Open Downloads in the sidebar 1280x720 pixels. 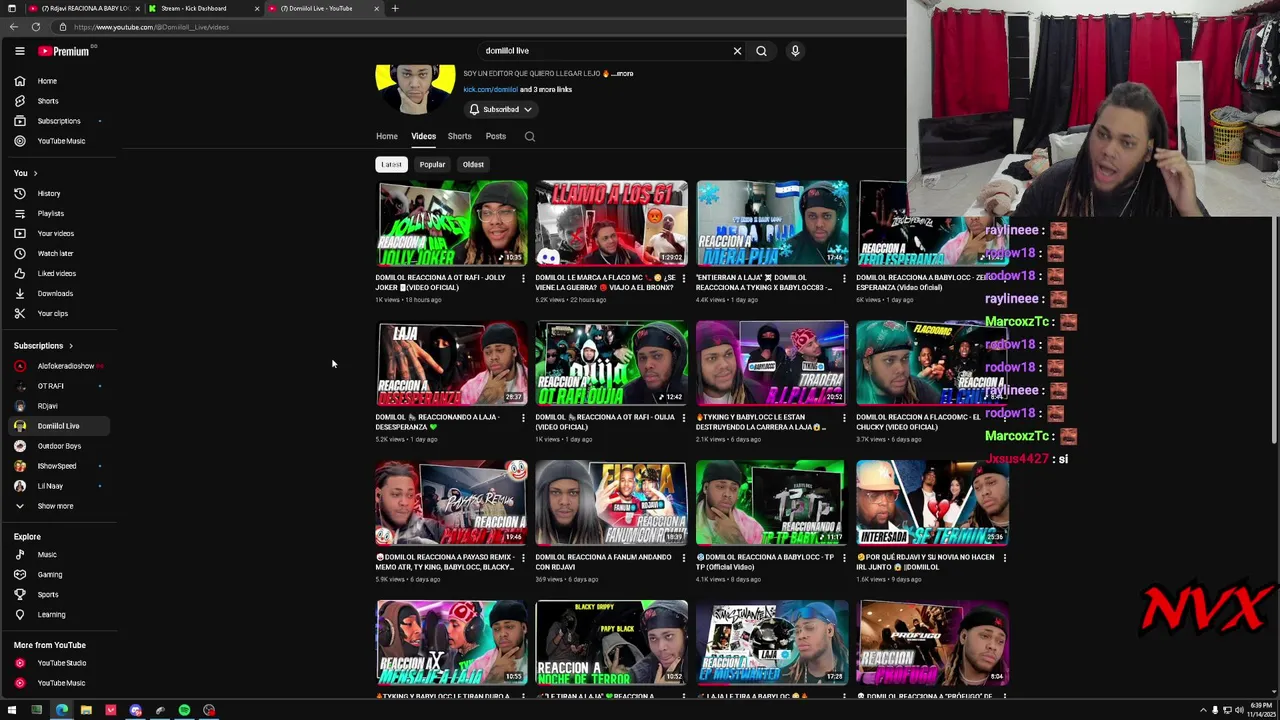[55, 293]
